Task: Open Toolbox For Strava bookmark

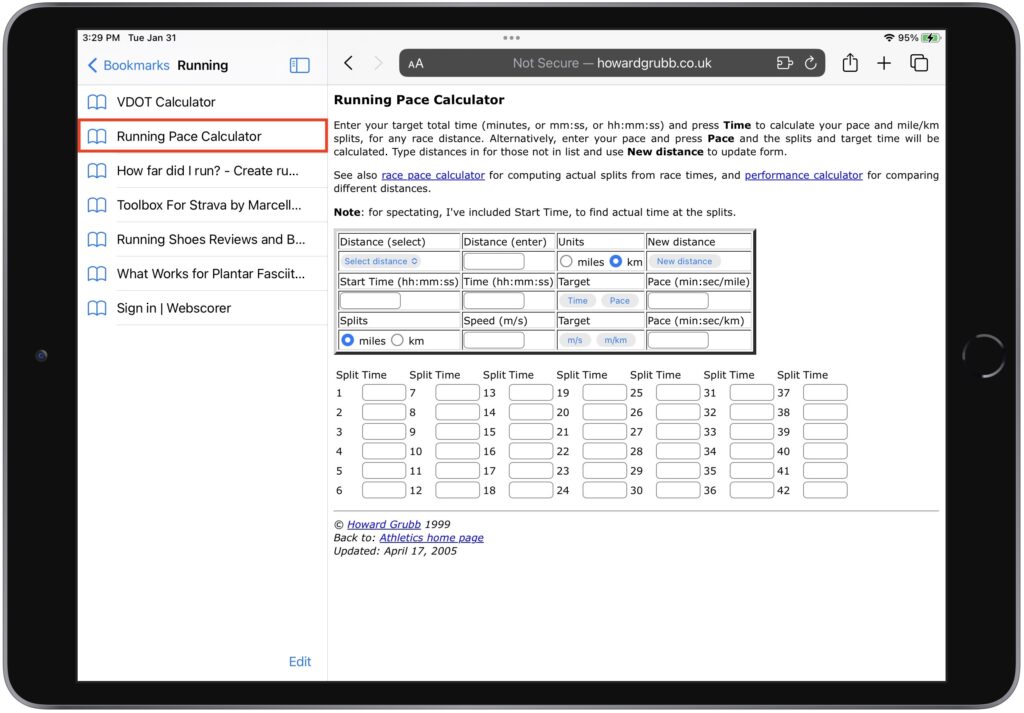Action: [202, 205]
